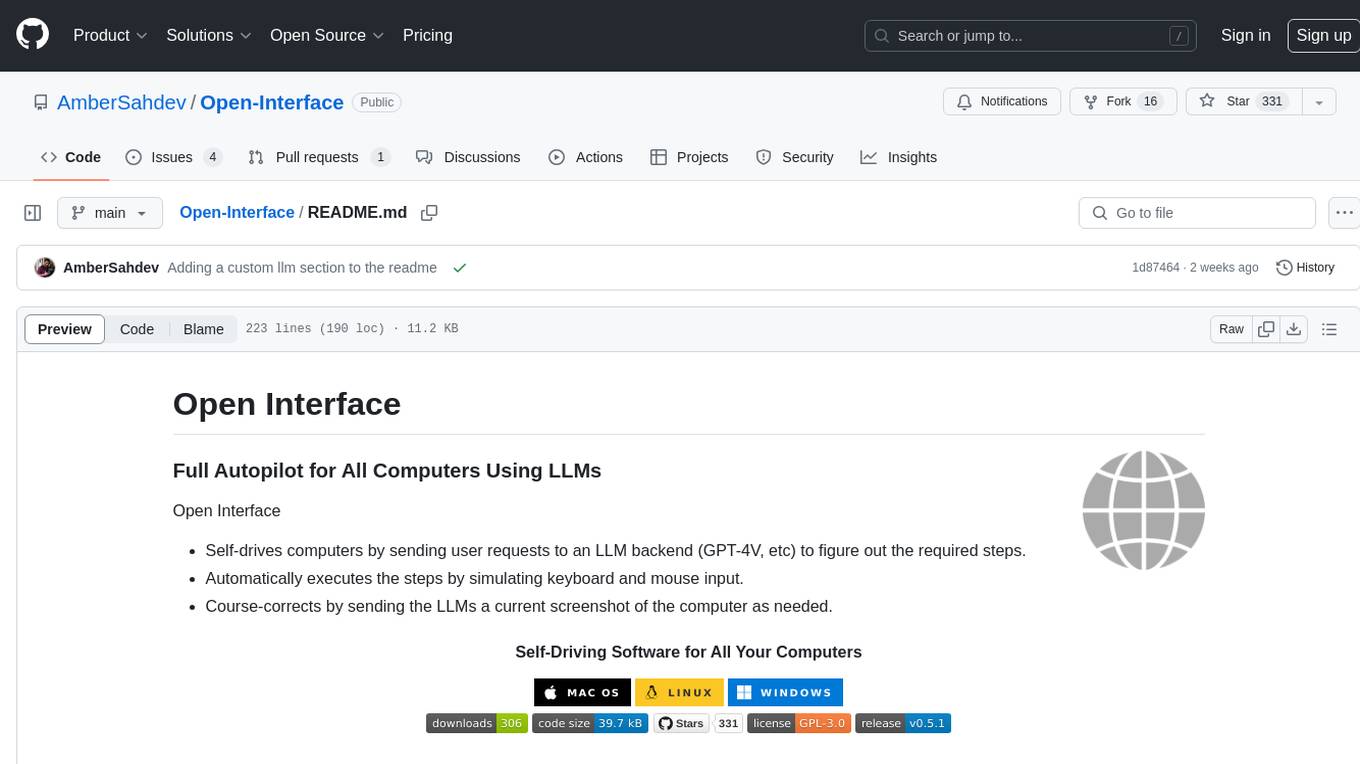Screen dimensions: 1360x764
Task: Open the Discussions tab
Action: 468,157
